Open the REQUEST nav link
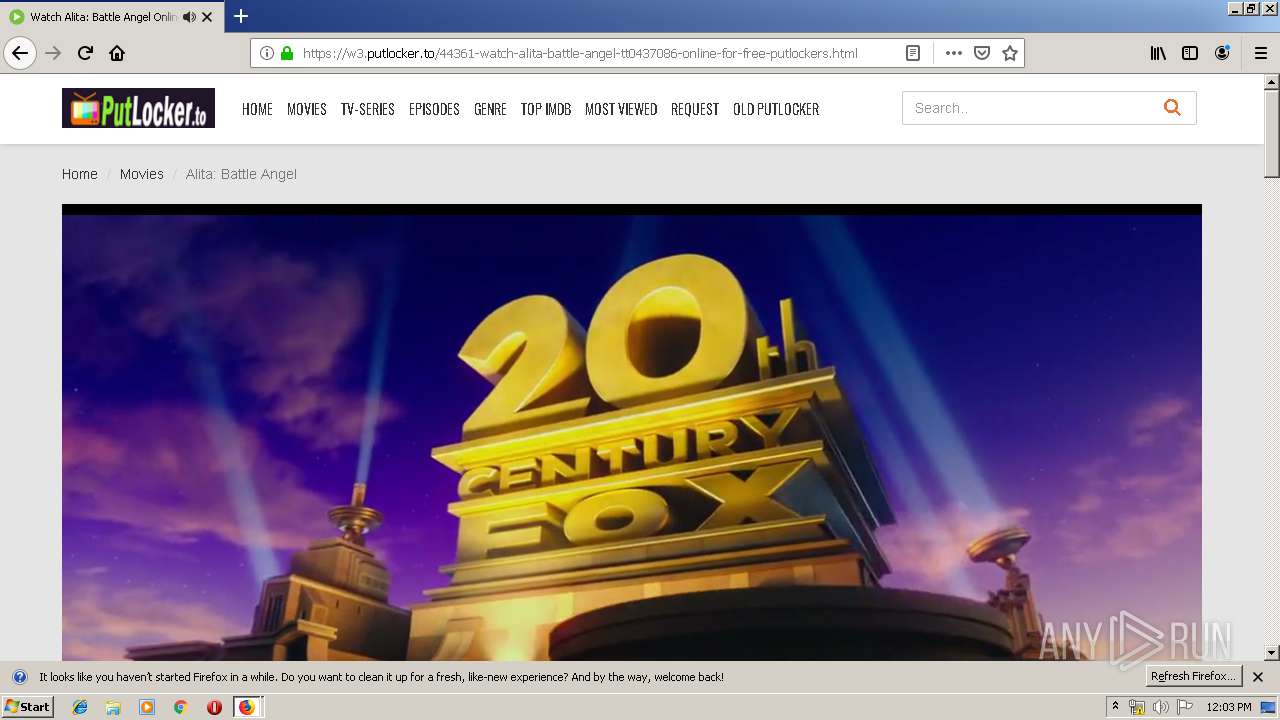Viewport: 1280px width, 720px height. pyautogui.click(x=695, y=109)
